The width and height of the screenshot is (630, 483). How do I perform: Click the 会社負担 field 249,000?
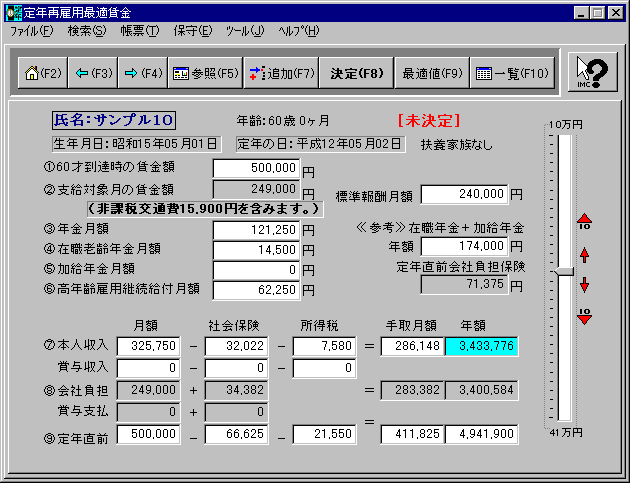point(148,390)
